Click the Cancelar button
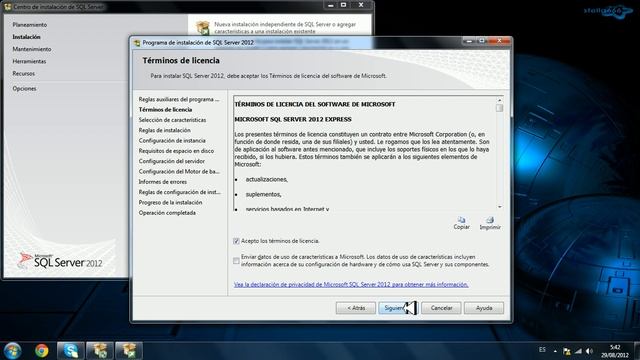 pyautogui.click(x=441, y=308)
